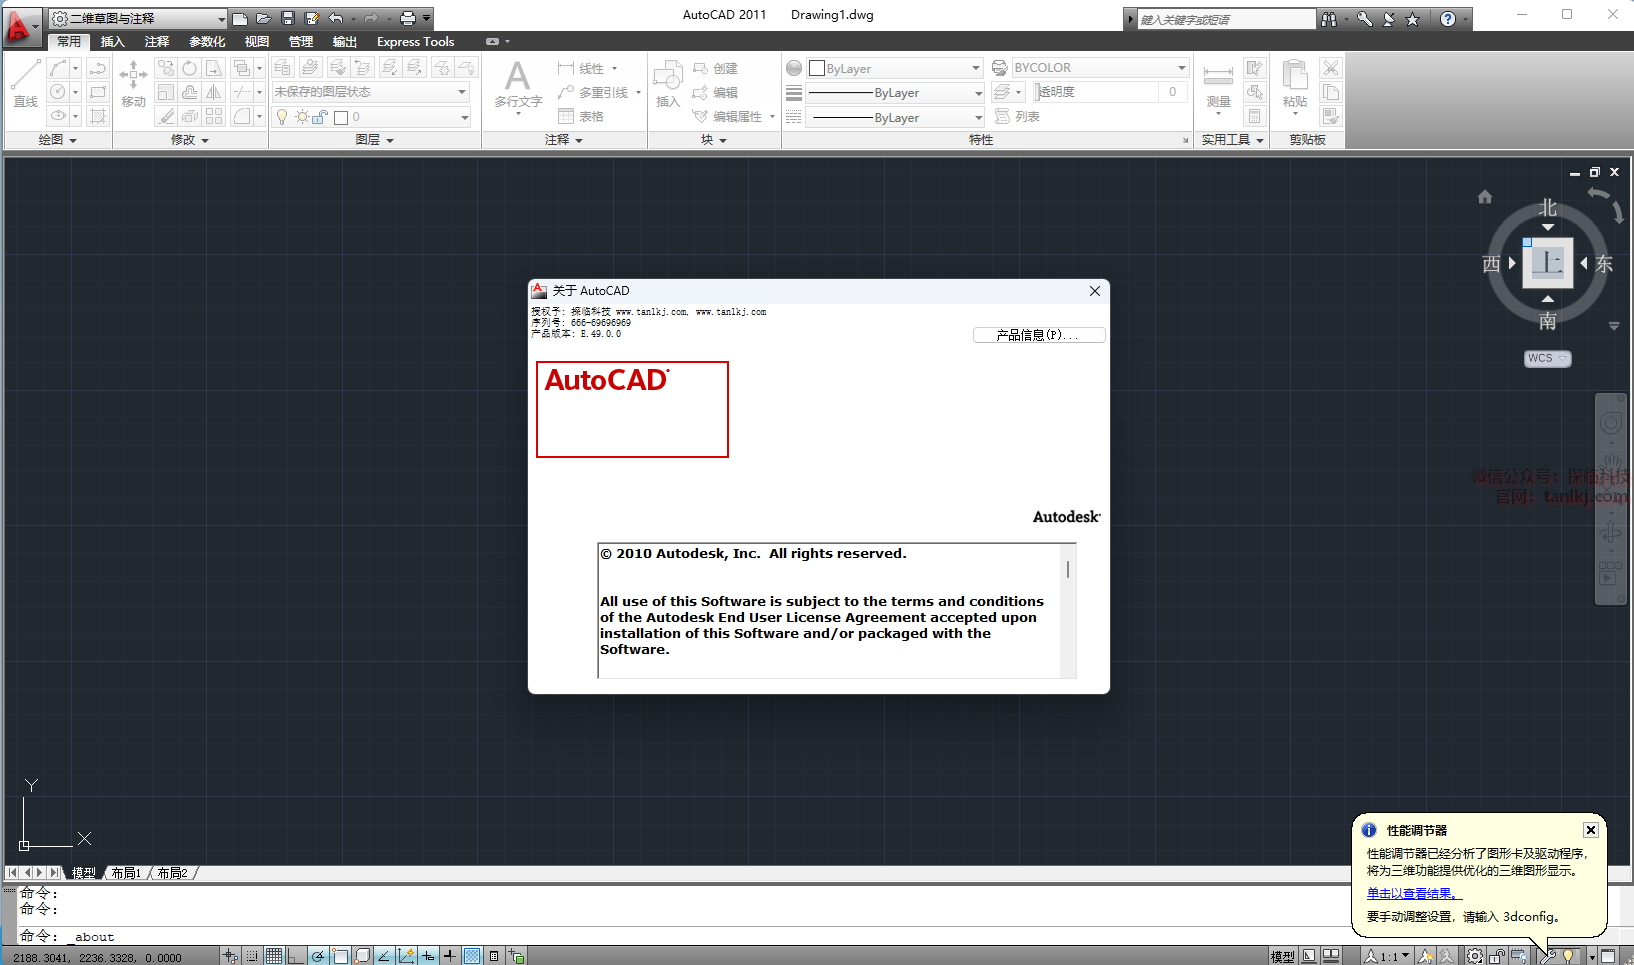Click 东 on the ViewCube compass
This screenshot has height=965, width=1634.
[x=1604, y=264]
